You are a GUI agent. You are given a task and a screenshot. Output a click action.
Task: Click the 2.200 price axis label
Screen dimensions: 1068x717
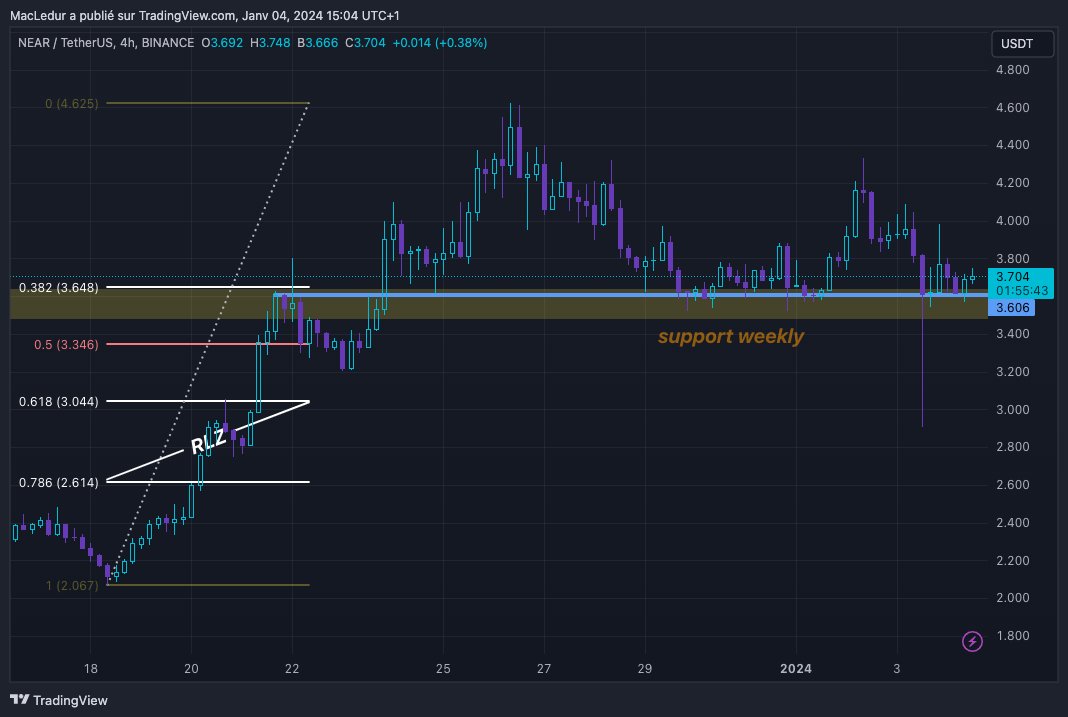click(x=1012, y=560)
